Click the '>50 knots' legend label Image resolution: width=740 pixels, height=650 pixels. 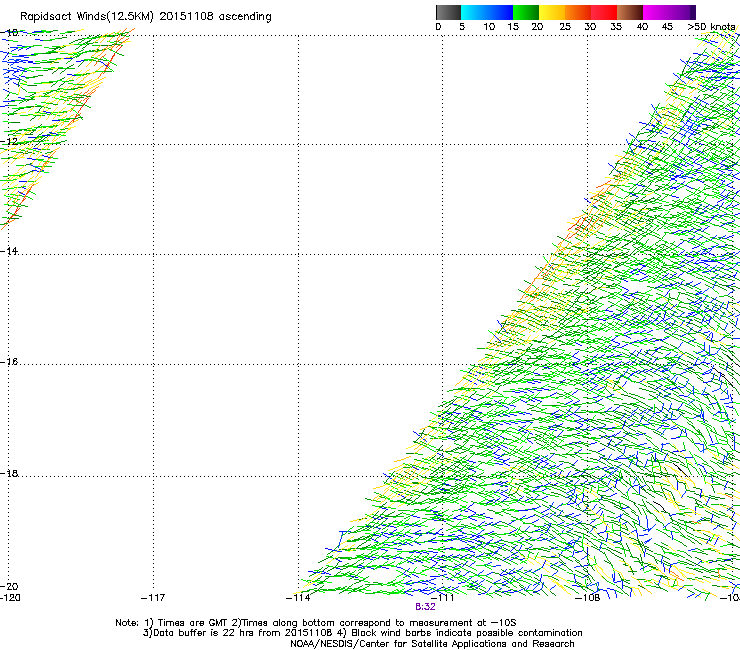pyautogui.click(x=711, y=27)
